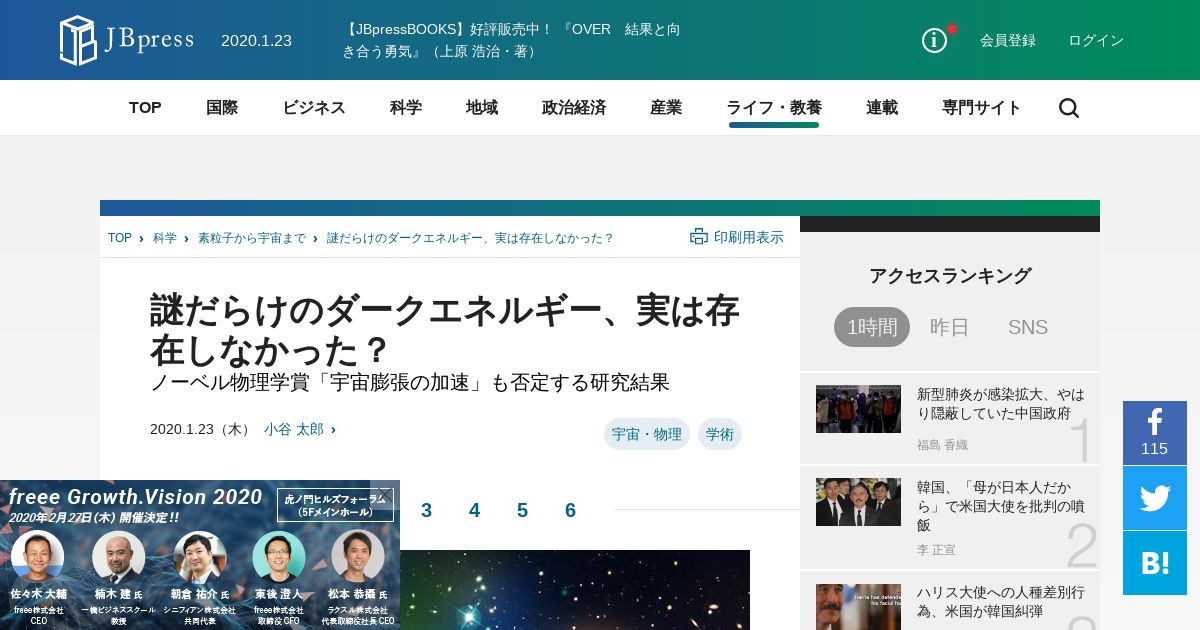This screenshot has width=1200, height=630.
Task: Open author 小谷 太郎 profile link
Action: [x=294, y=429]
